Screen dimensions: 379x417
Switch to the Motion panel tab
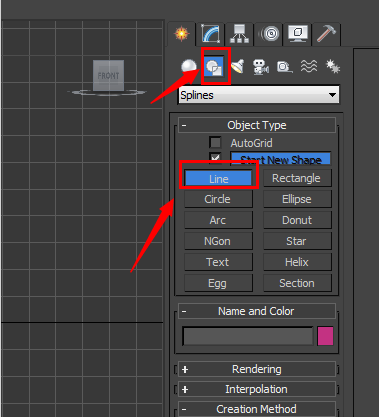(269, 34)
